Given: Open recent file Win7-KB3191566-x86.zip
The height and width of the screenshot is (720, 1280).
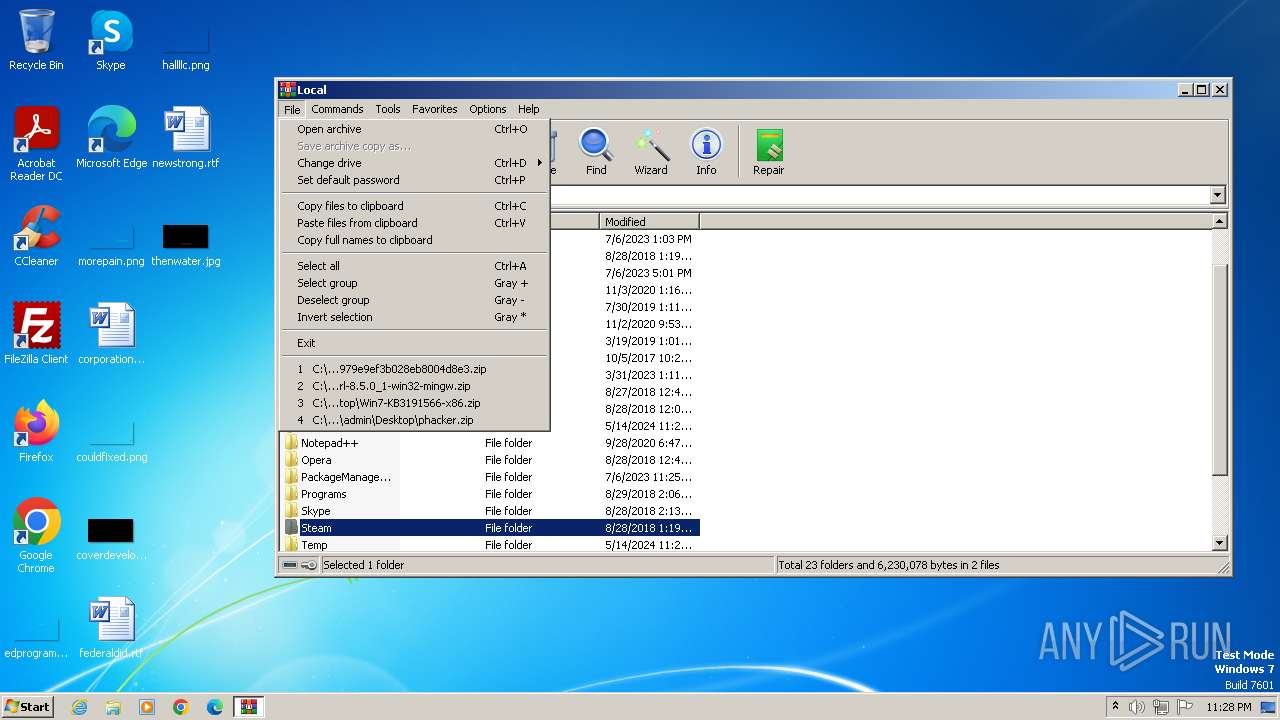Looking at the screenshot, I should 415,403.
